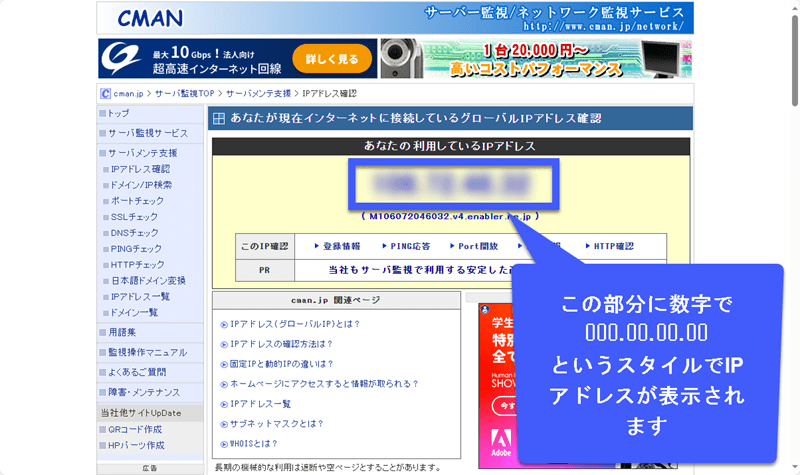Choose SSLチェック in the sidebar

tap(134, 217)
